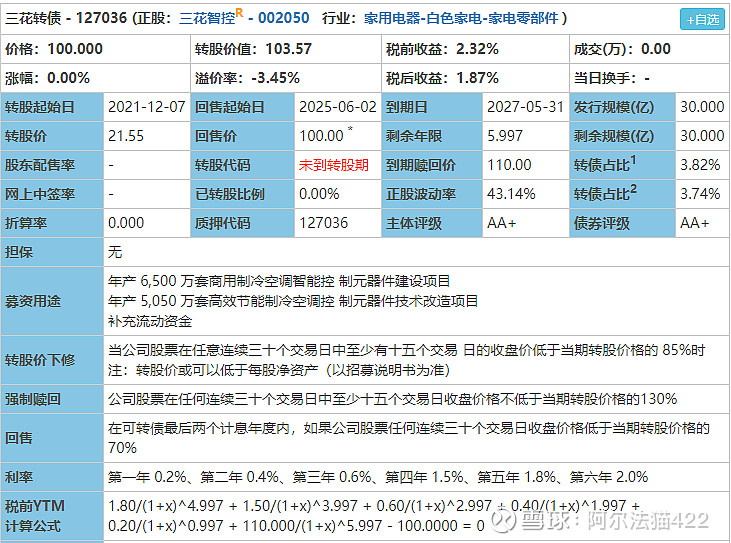
Task: Select the 溢价率 value -3.45%
Action: [x=276, y=78]
